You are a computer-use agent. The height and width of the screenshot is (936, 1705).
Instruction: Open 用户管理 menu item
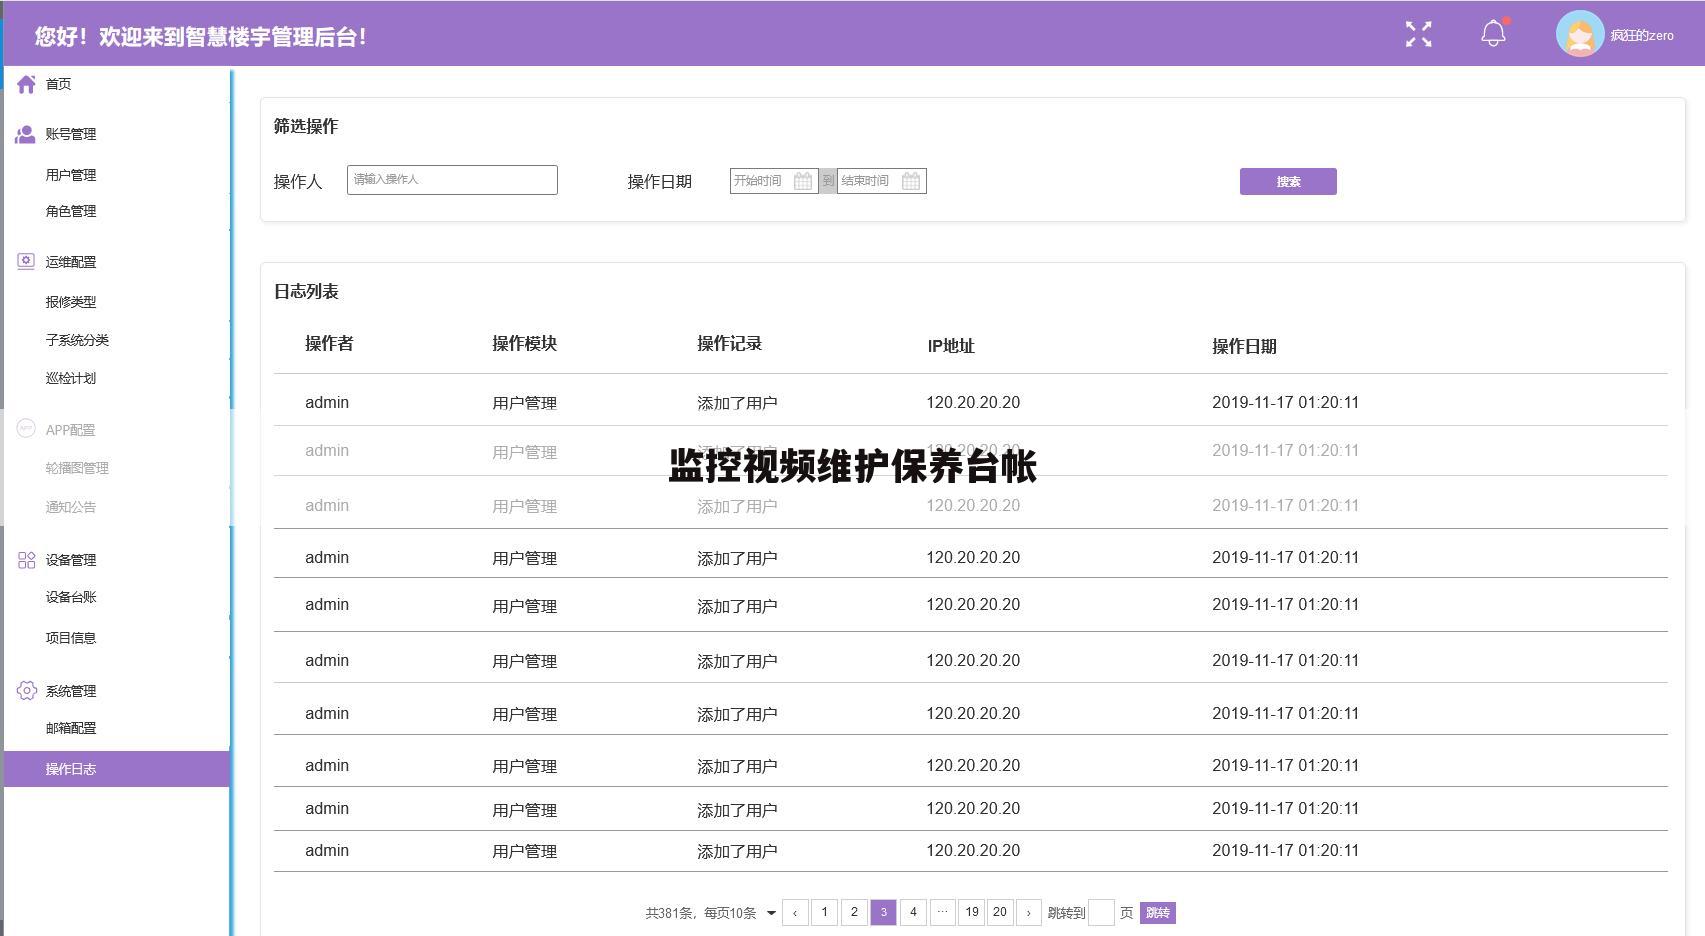71,175
